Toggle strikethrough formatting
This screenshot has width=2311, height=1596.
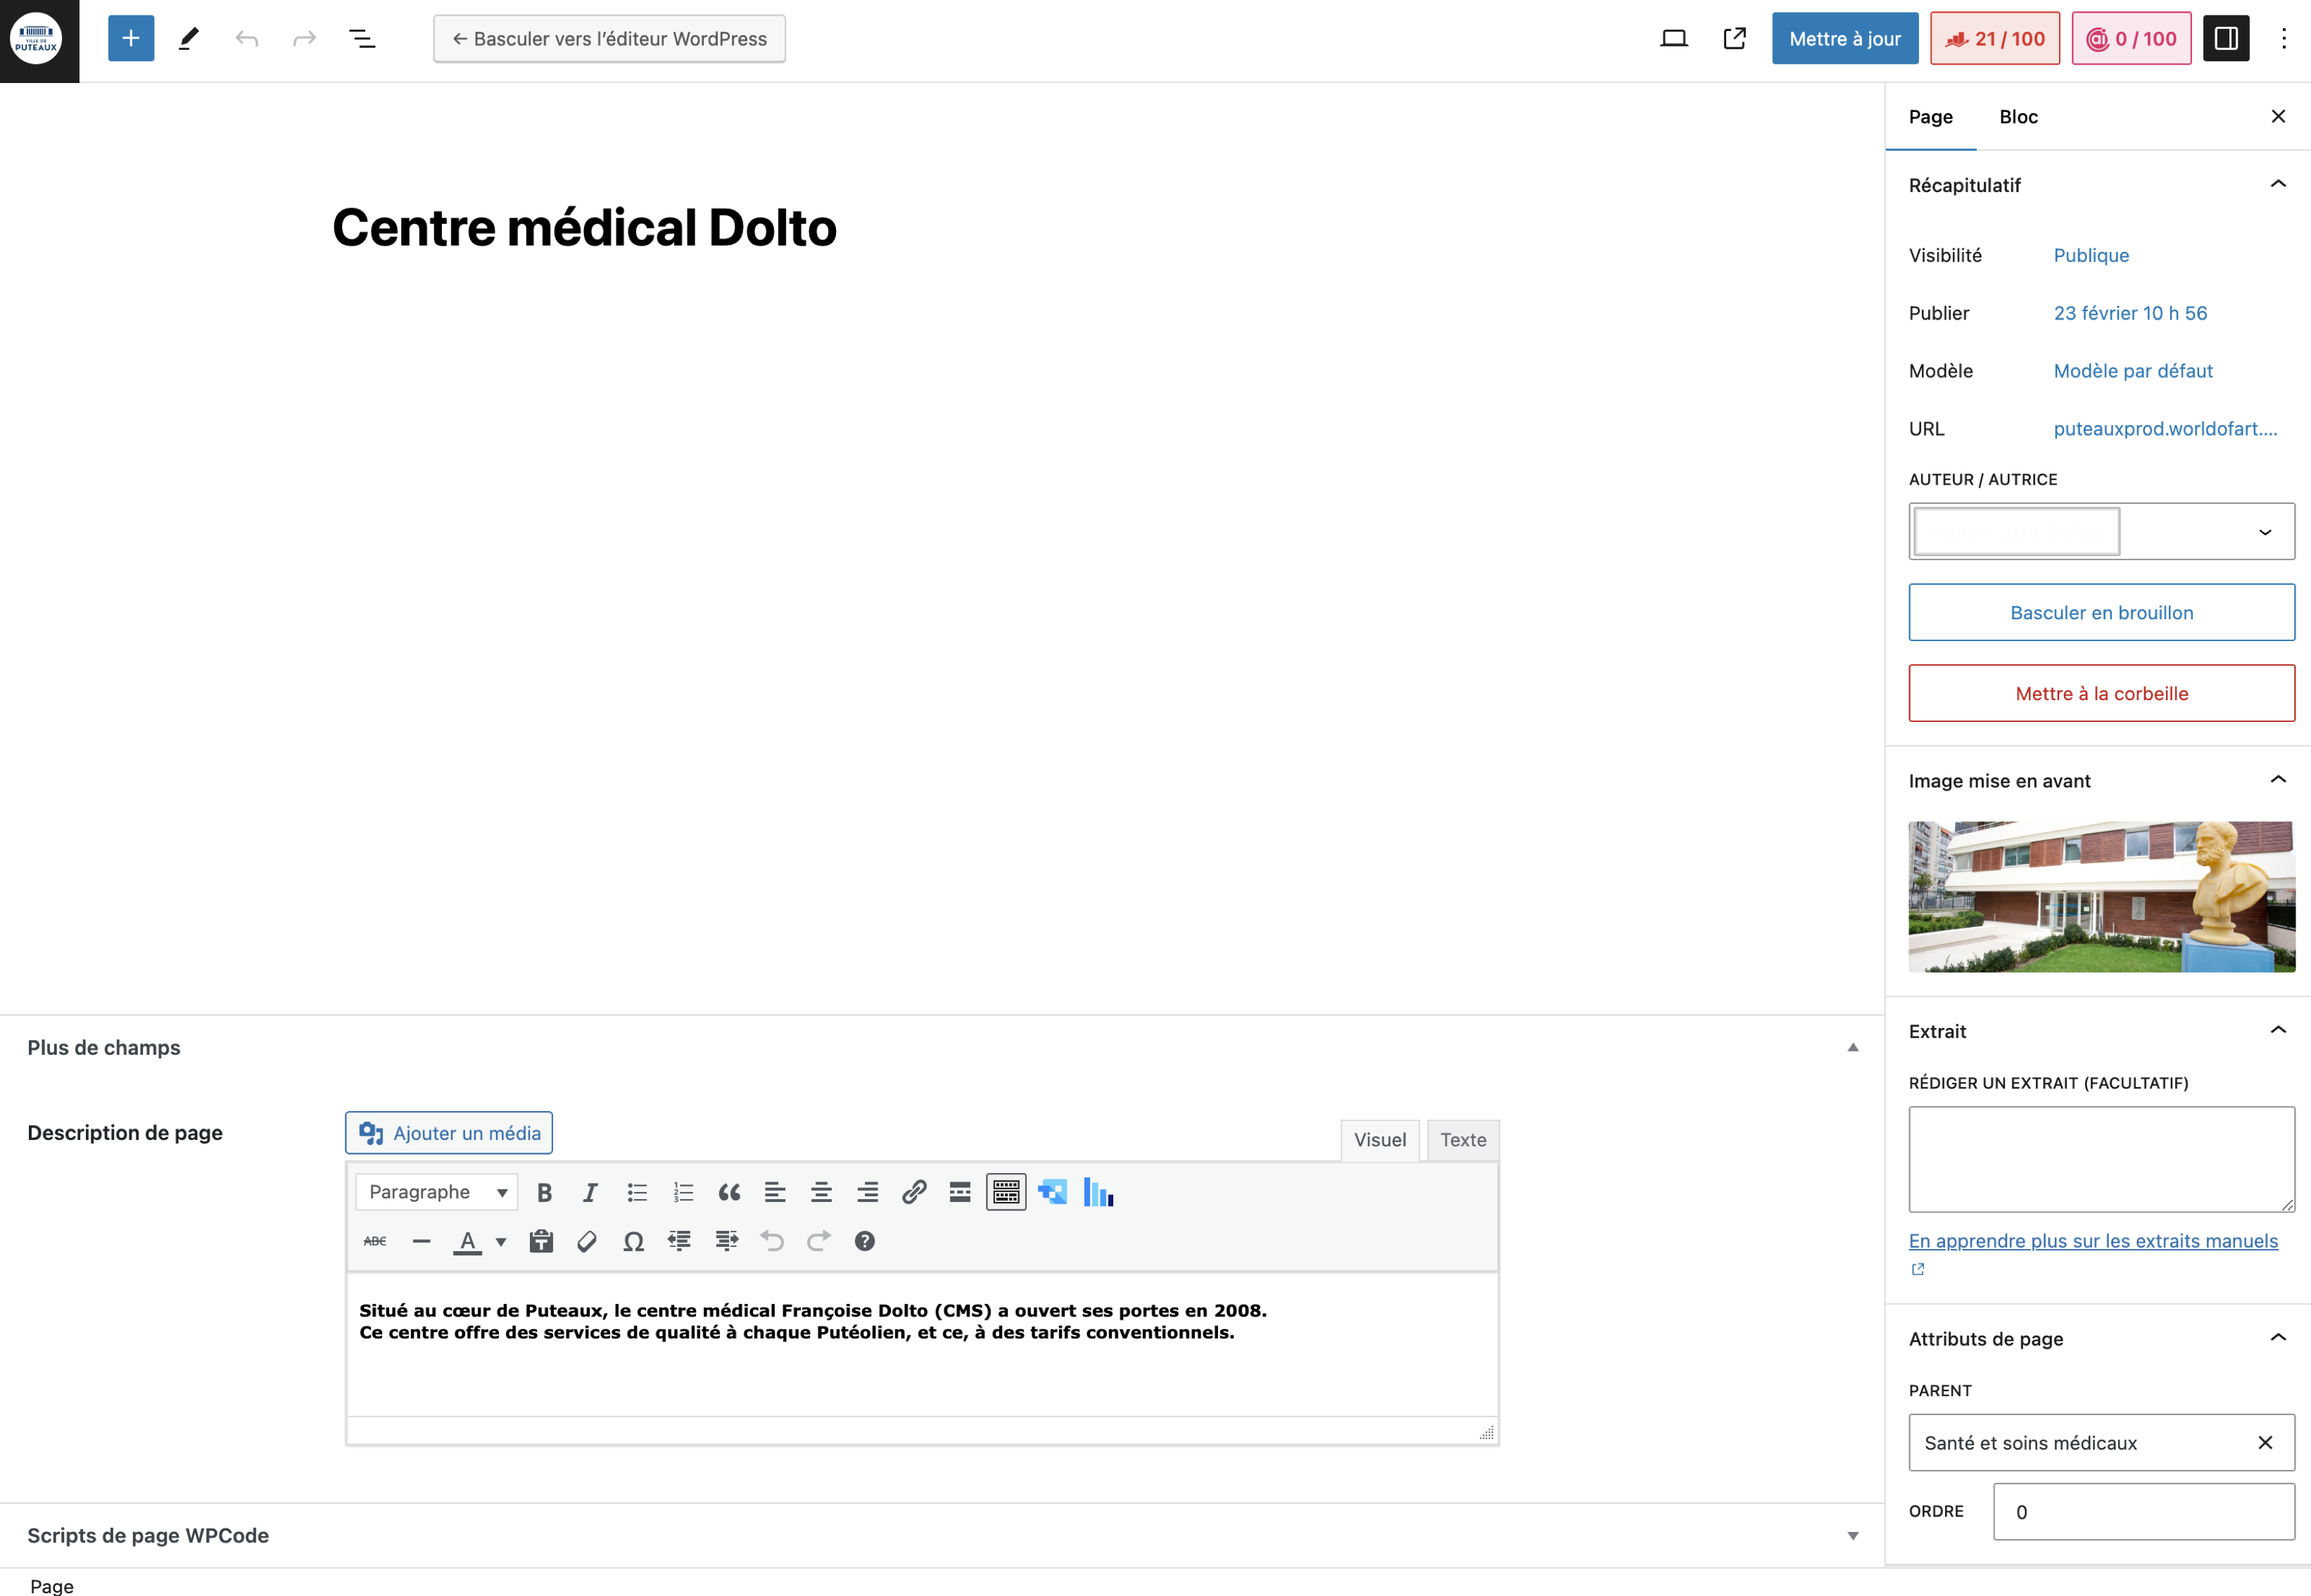tap(375, 1241)
